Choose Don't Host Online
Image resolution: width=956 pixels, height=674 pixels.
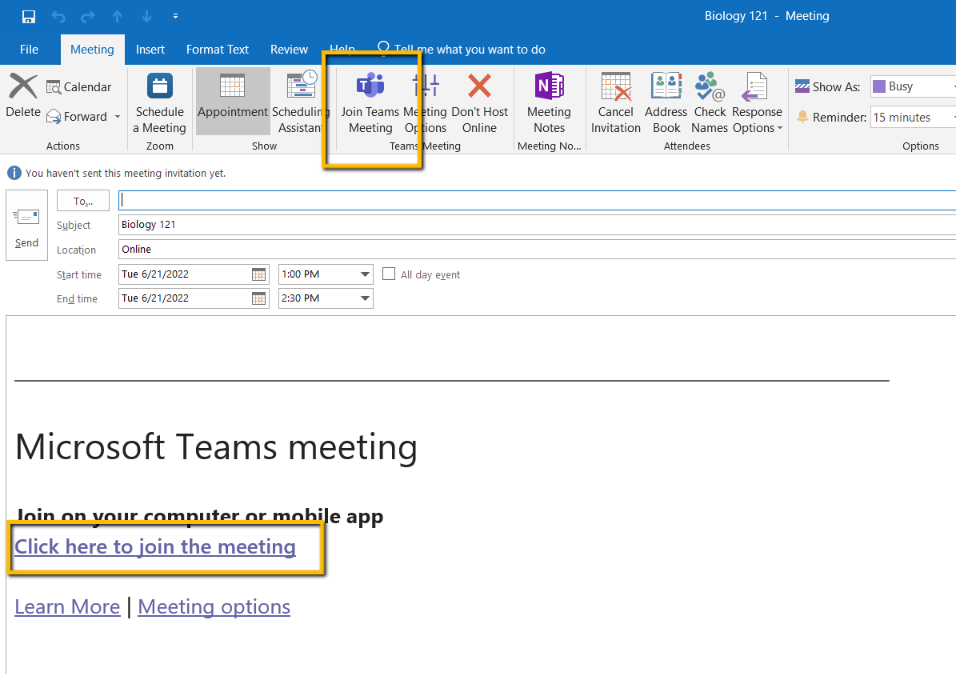tap(479, 102)
